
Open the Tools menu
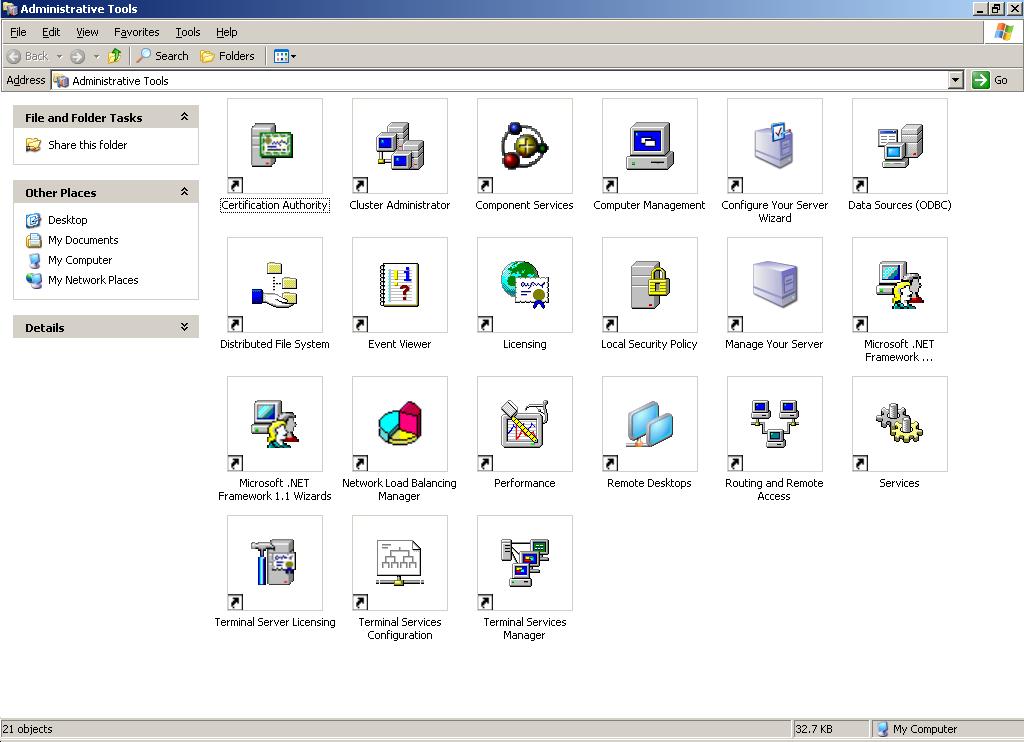(x=187, y=32)
